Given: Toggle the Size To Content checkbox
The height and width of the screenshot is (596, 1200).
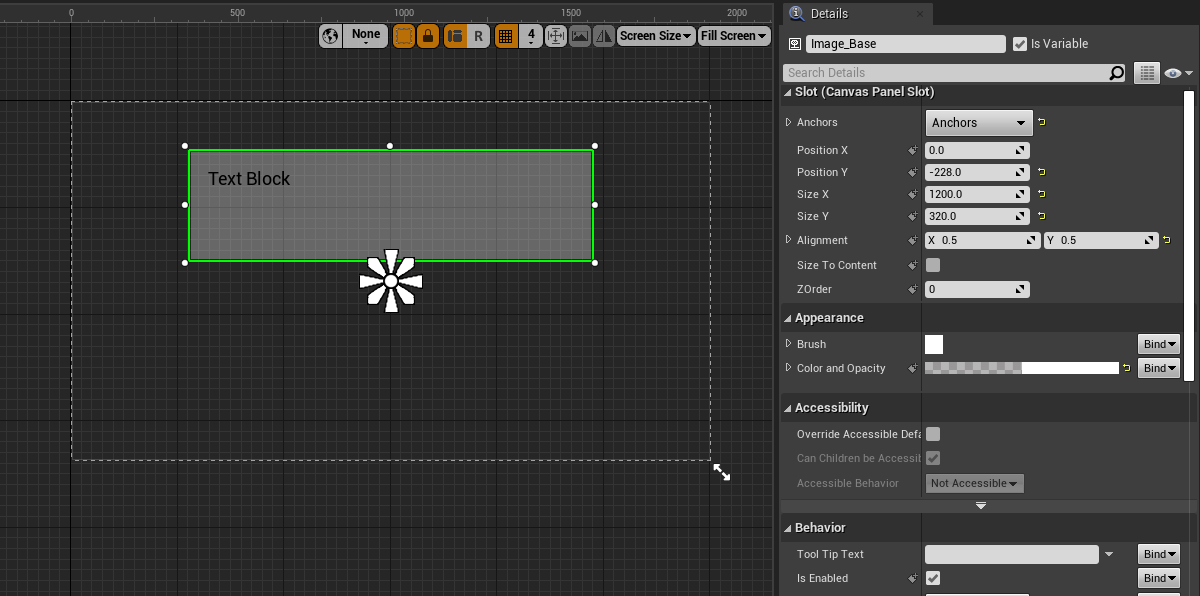Looking at the screenshot, I should coord(933,265).
